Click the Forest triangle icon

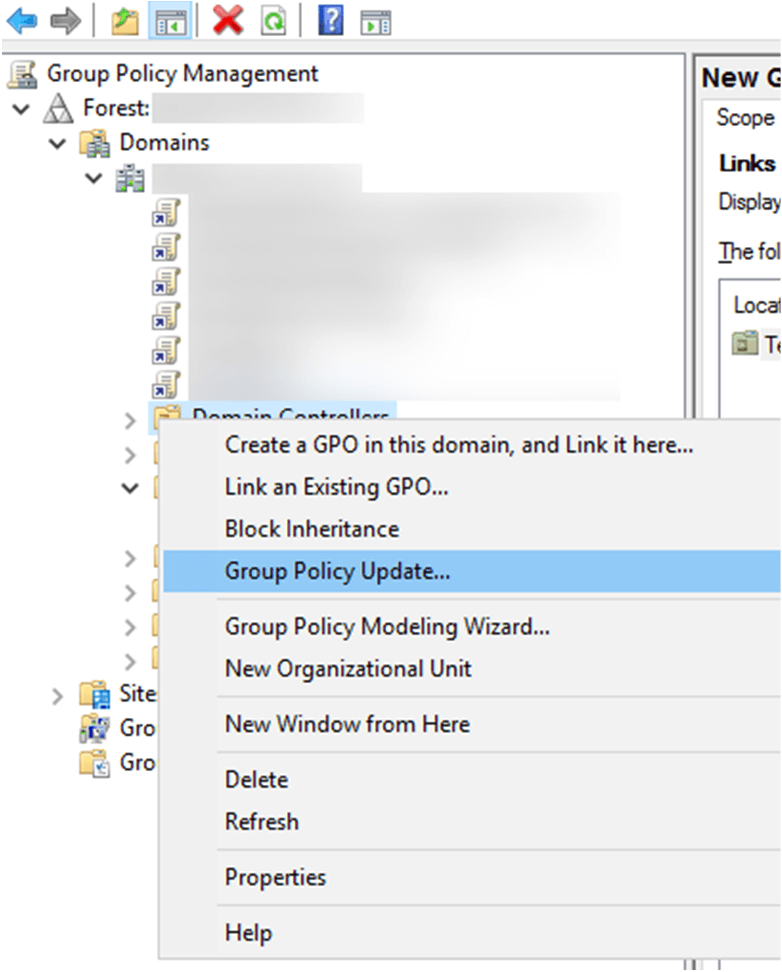[58, 108]
